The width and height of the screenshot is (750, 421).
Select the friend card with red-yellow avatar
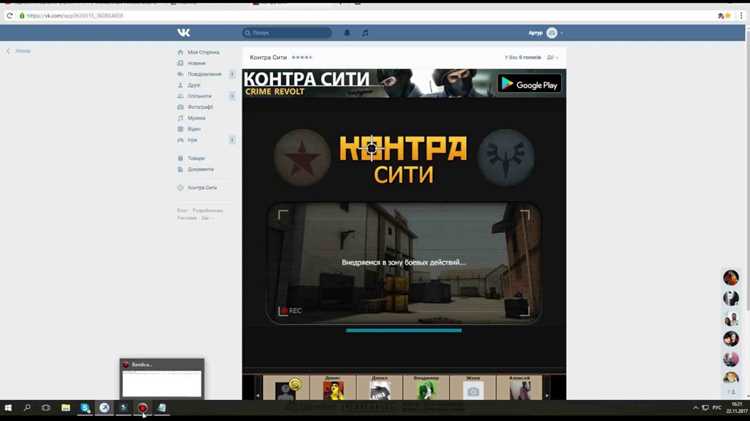(x=333, y=388)
